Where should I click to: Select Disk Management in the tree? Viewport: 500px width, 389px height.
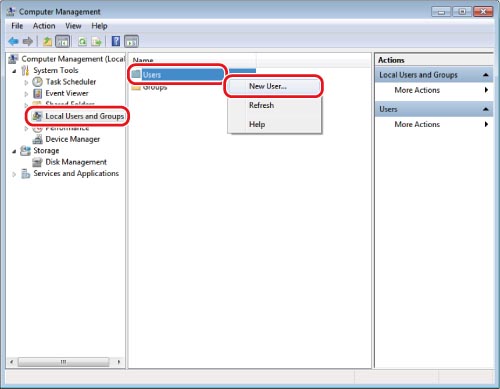coord(76,162)
